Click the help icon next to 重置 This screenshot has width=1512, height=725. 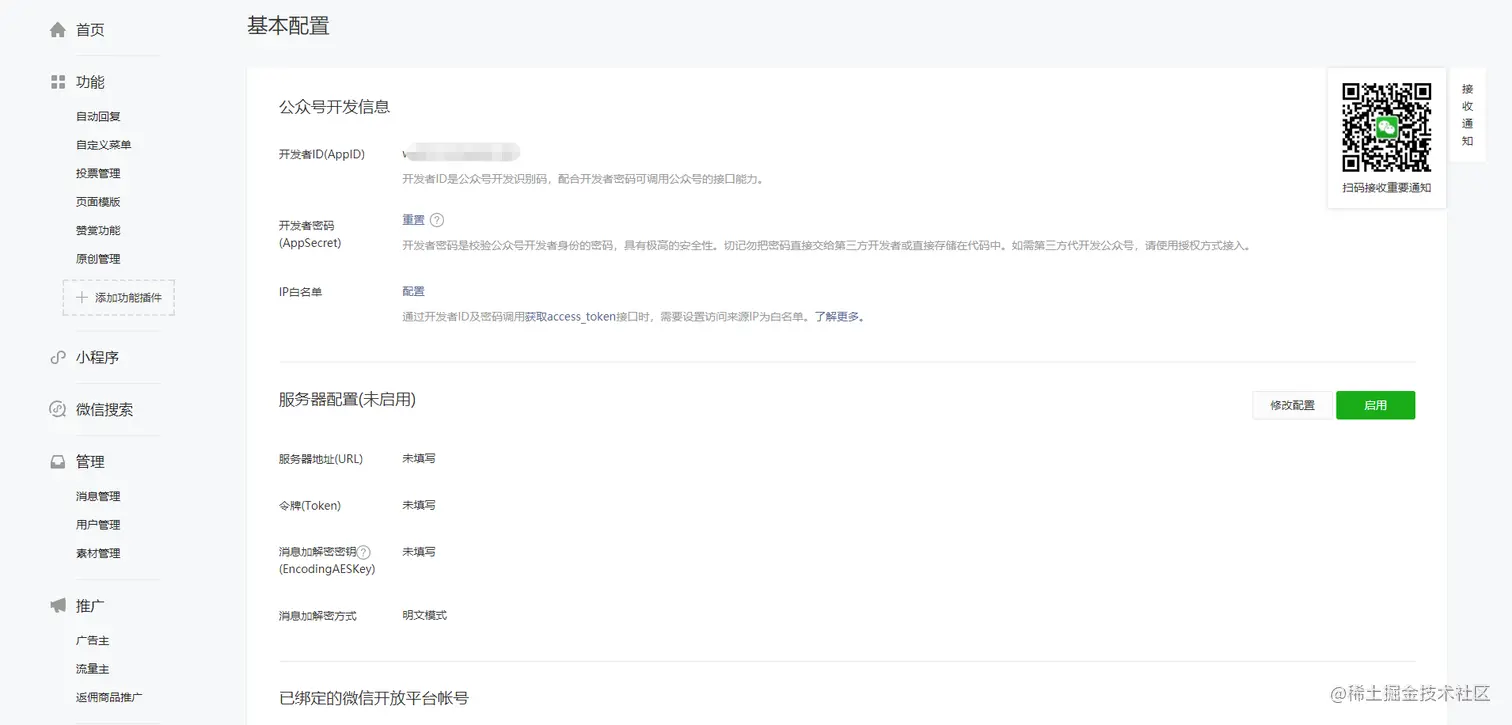[x=436, y=220]
